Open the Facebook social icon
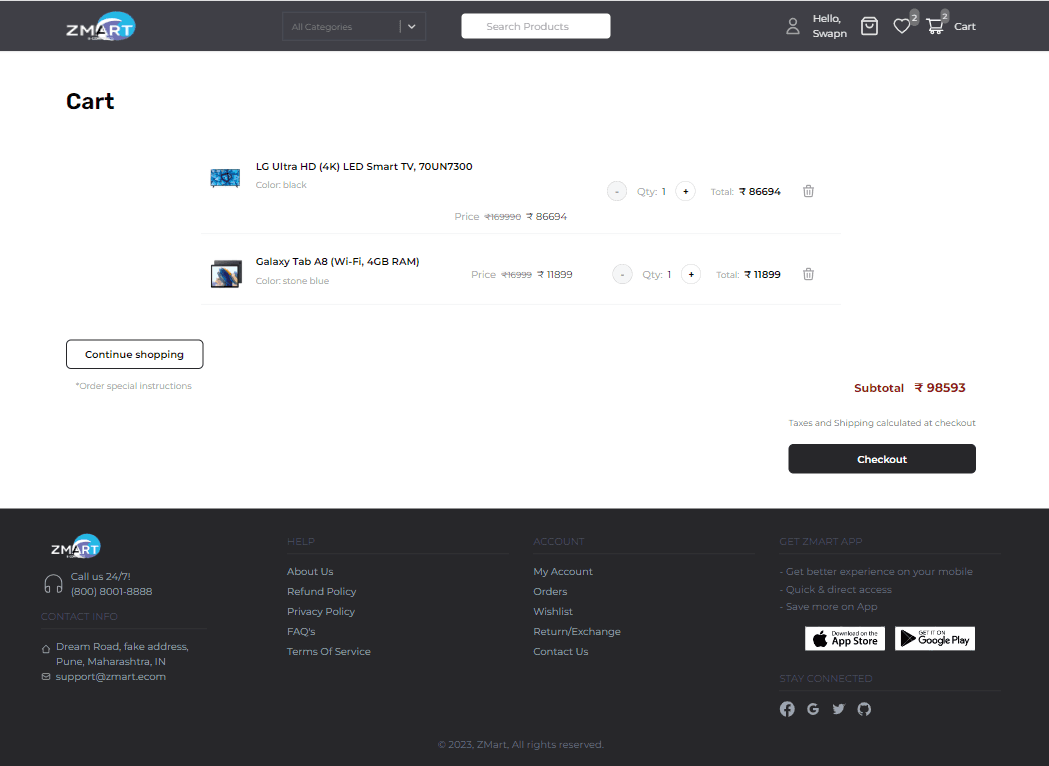The height and width of the screenshot is (766, 1049). point(787,709)
